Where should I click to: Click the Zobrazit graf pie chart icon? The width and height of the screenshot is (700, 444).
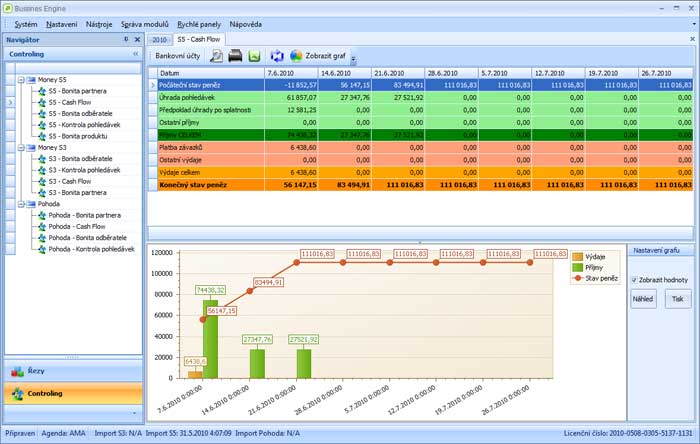tap(296, 55)
